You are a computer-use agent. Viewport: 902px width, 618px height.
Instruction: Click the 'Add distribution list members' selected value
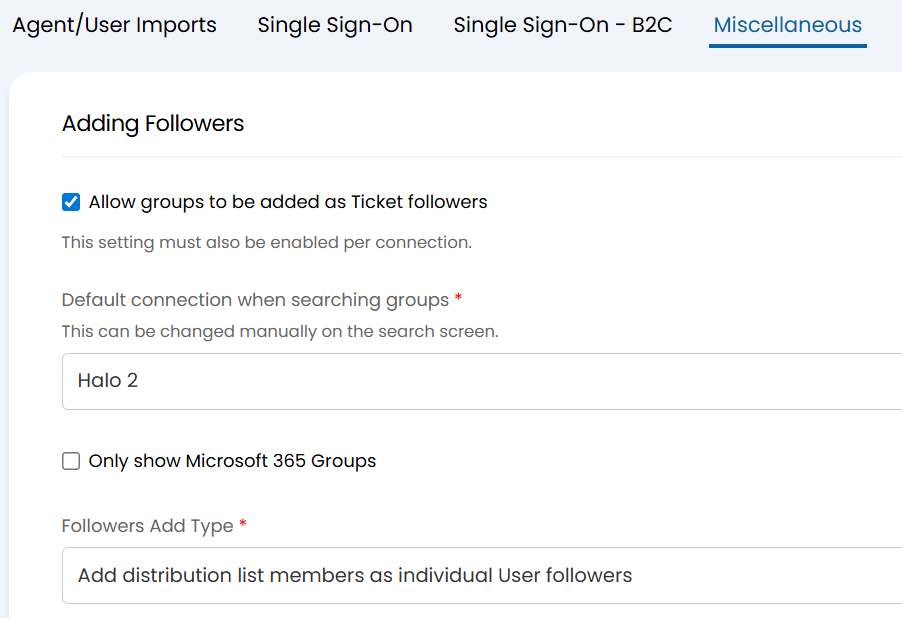point(355,575)
